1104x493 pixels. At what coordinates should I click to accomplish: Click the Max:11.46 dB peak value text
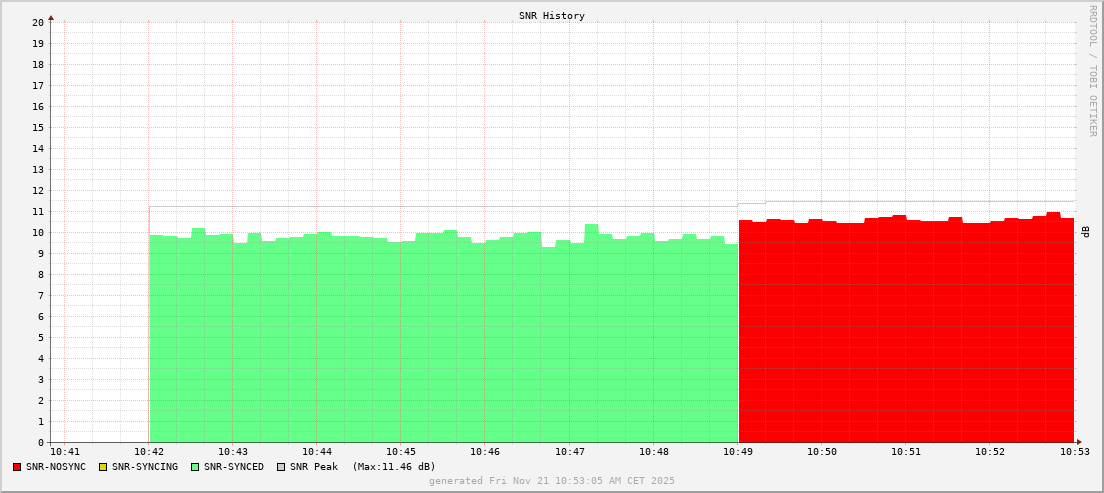[394, 467]
